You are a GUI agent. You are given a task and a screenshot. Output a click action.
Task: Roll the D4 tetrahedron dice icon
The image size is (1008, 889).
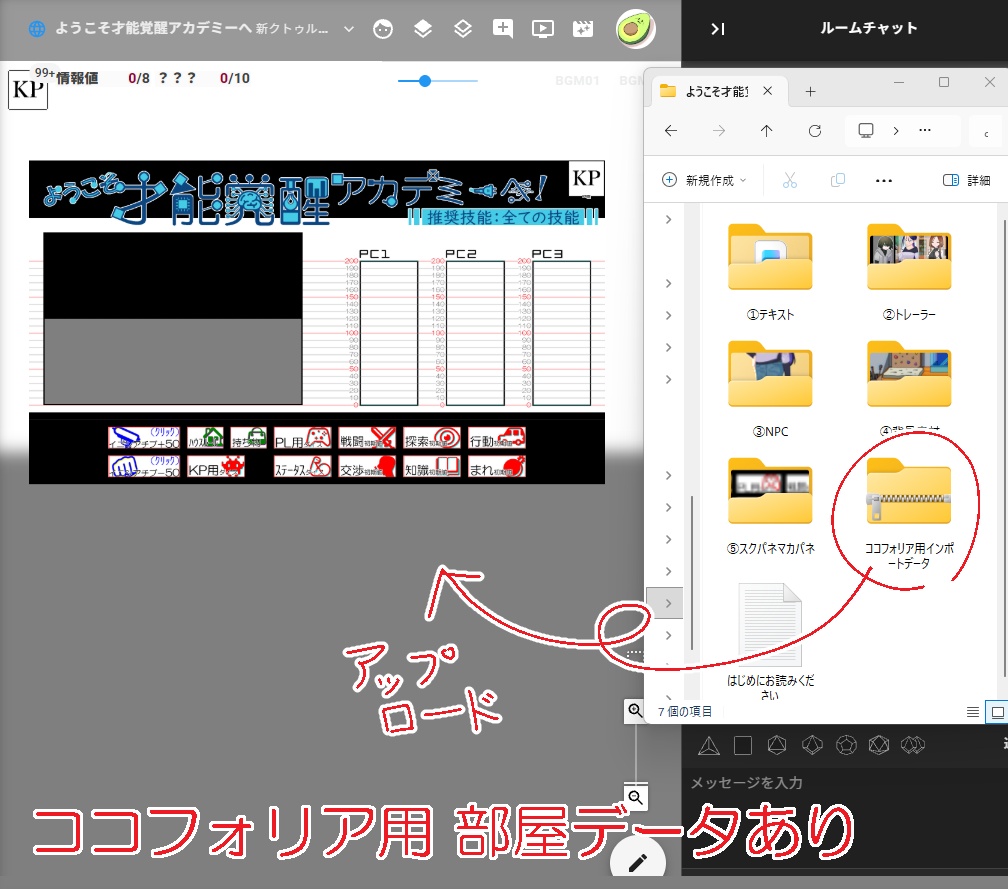coord(709,746)
